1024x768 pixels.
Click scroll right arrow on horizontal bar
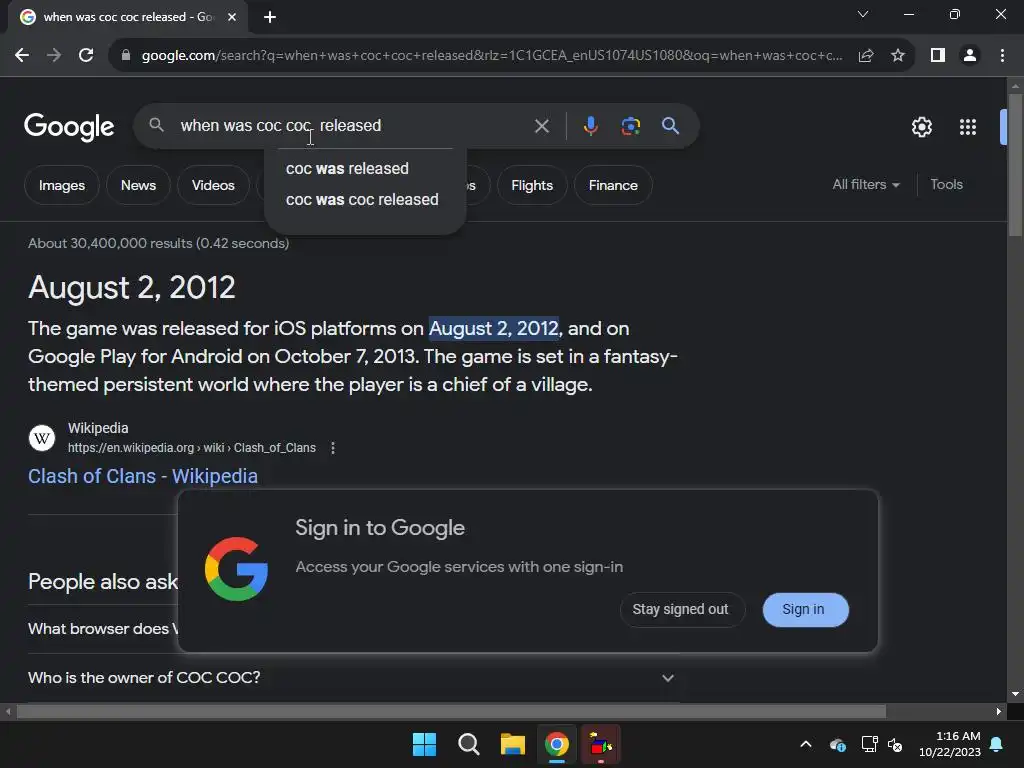coord(999,711)
